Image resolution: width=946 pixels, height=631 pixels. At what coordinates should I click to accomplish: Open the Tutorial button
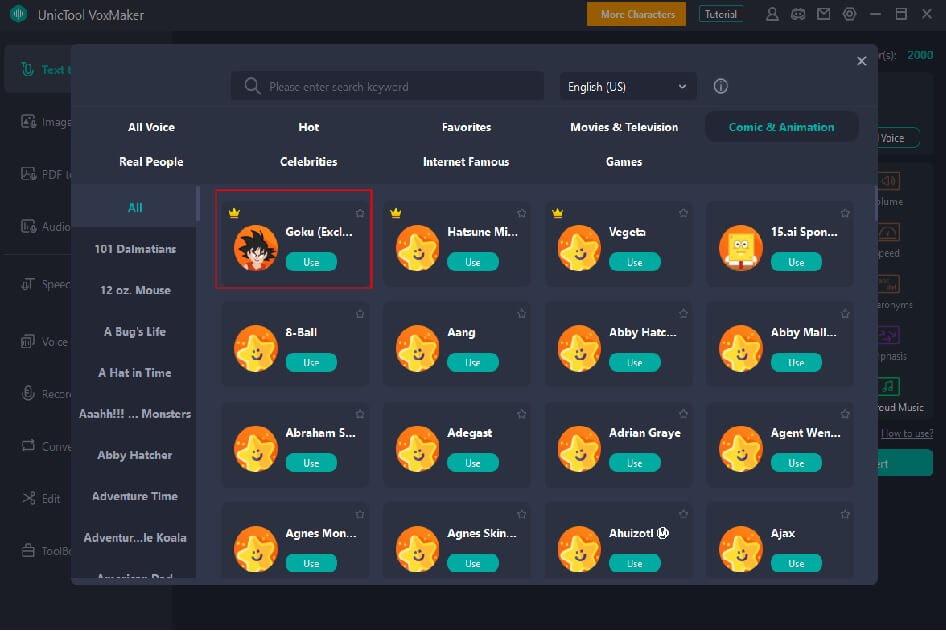click(x=721, y=14)
